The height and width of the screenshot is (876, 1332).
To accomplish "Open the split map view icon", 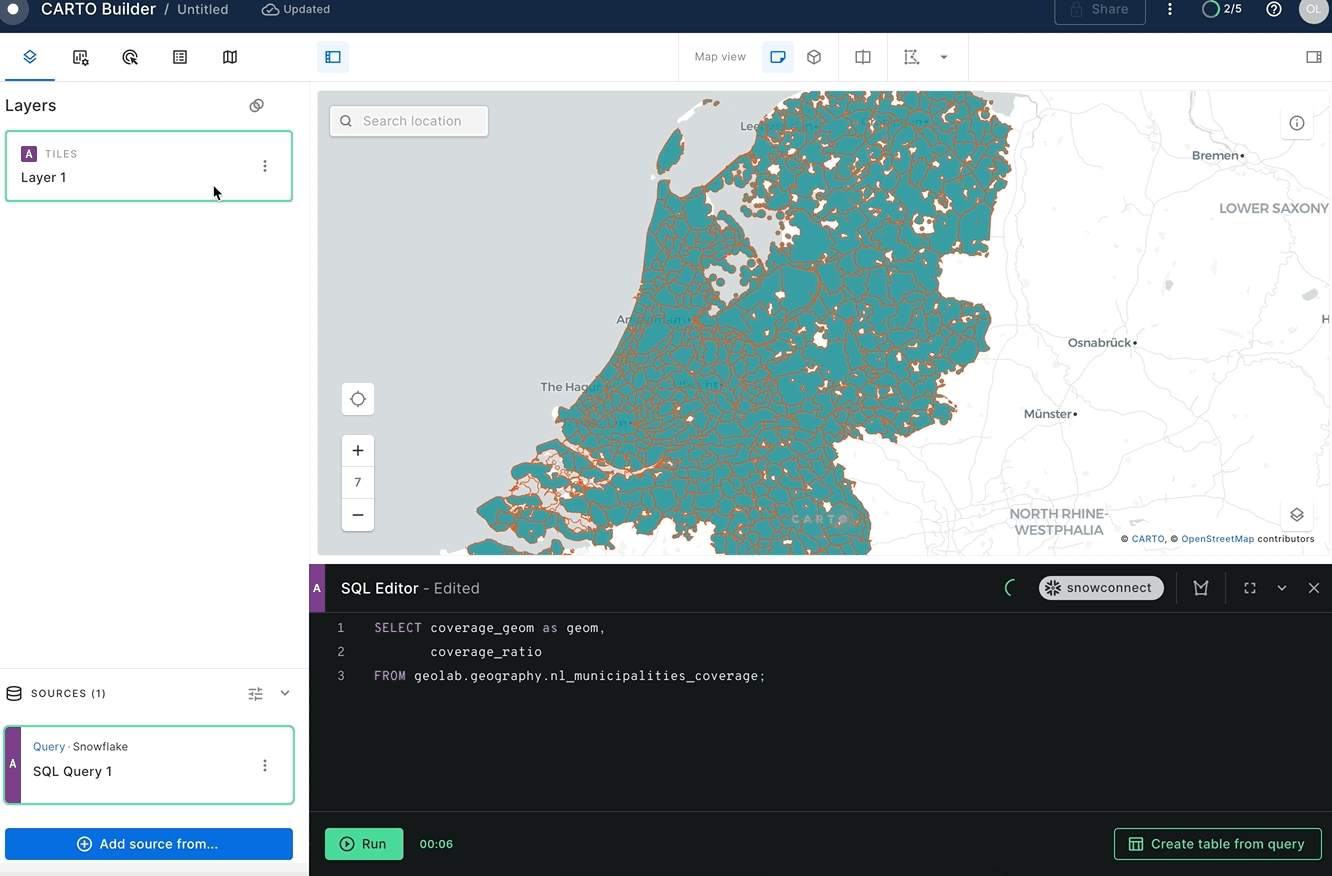I will point(862,57).
